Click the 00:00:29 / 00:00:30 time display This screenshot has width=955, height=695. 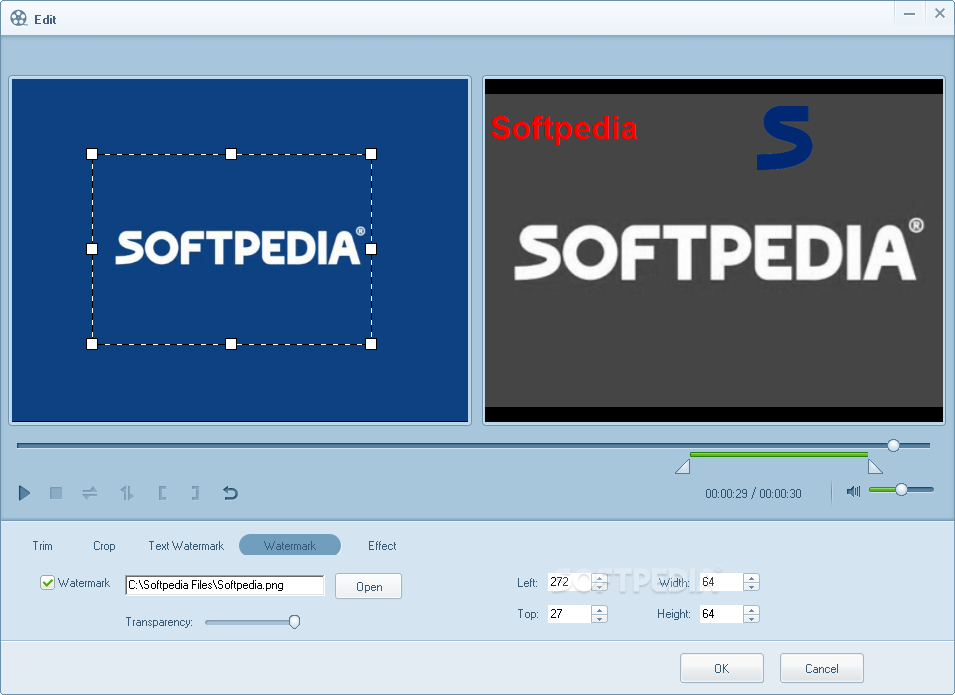pyautogui.click(x=753, y=493)
